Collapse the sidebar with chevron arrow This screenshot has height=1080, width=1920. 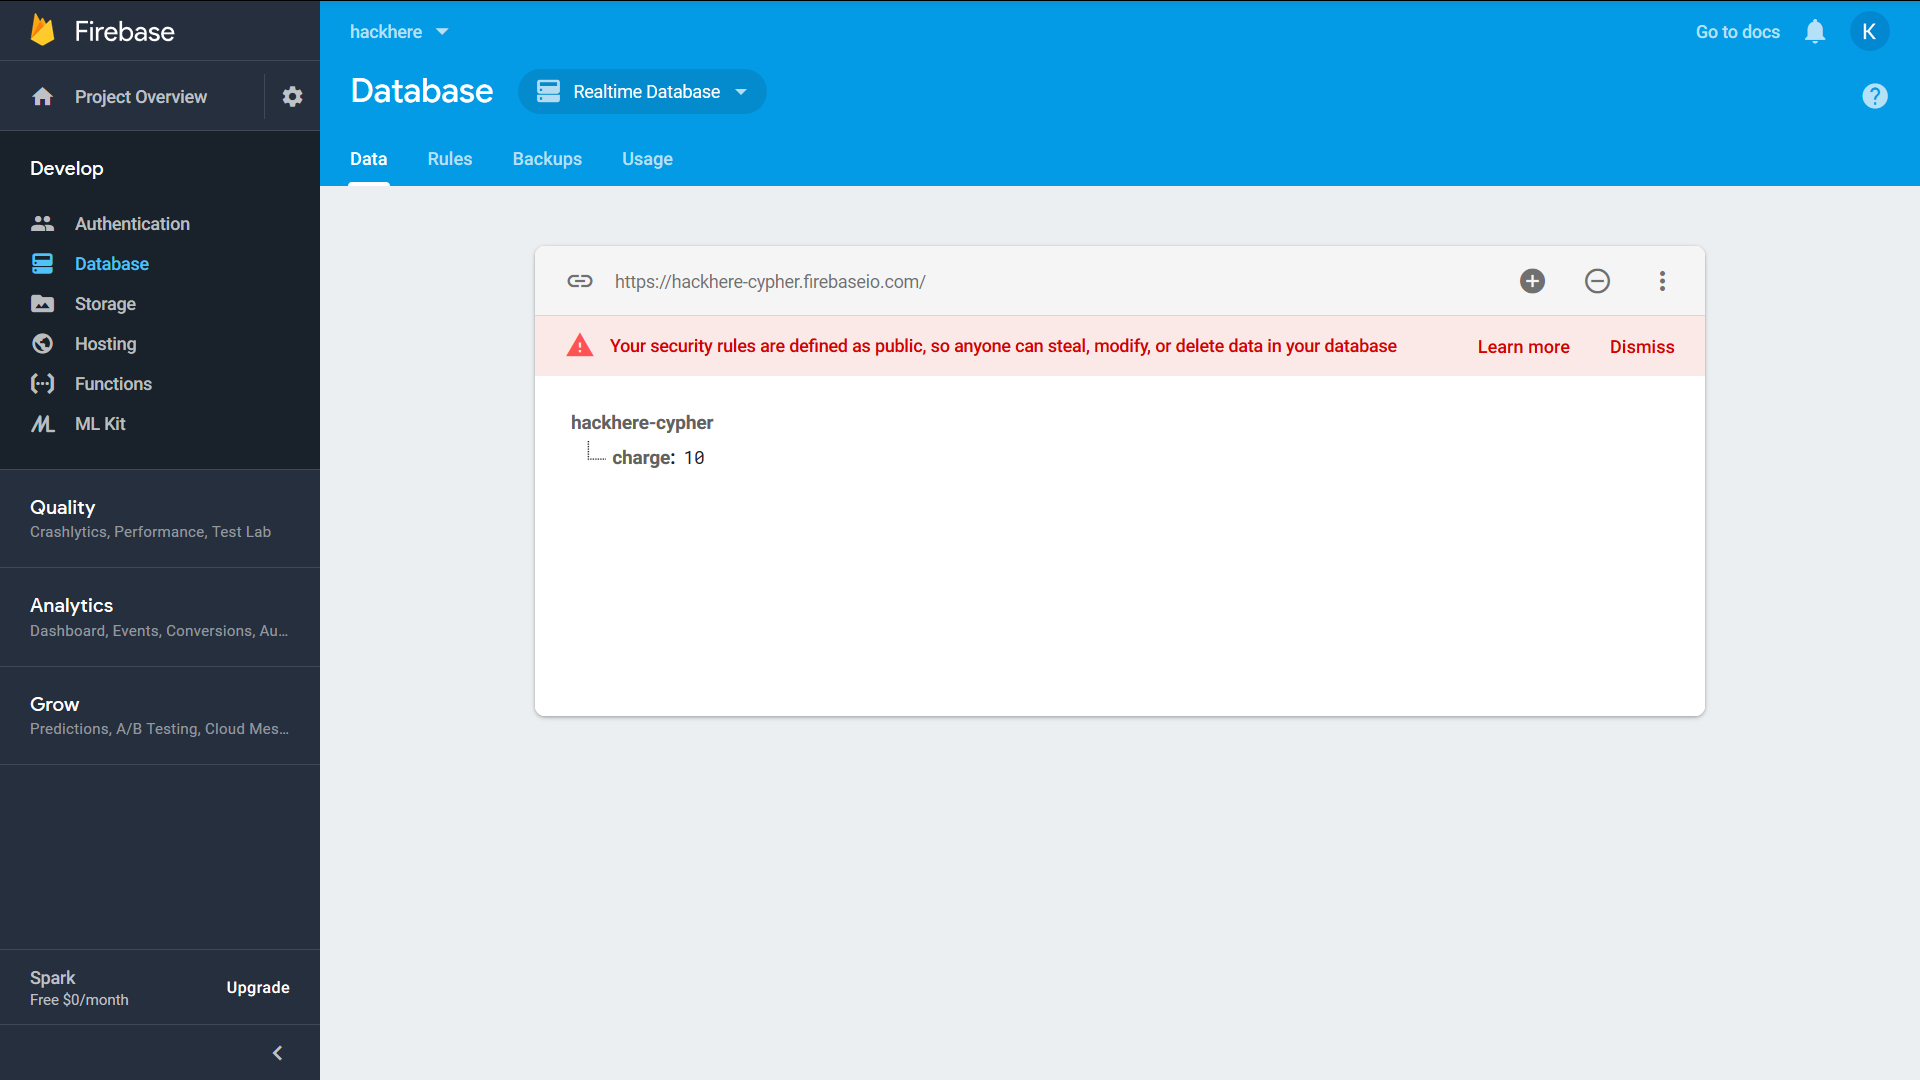tap(277, 1053)
